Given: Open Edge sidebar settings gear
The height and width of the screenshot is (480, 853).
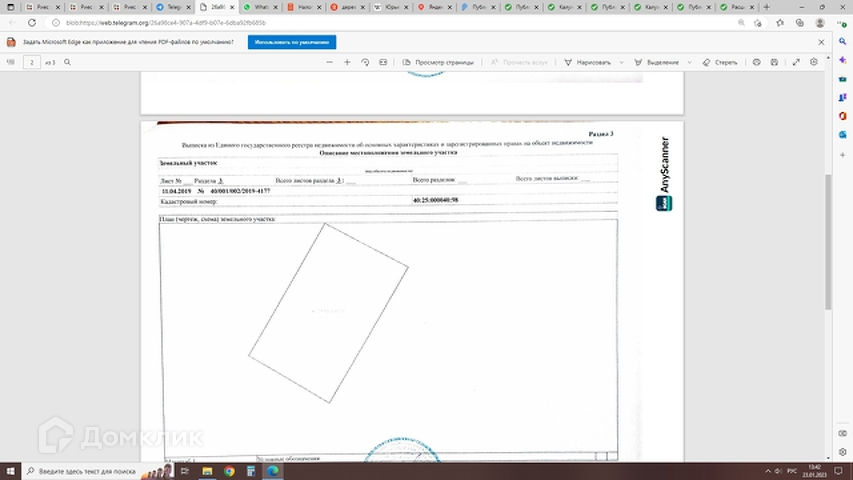Looking at the screenshot, I should tap(843, 452).
